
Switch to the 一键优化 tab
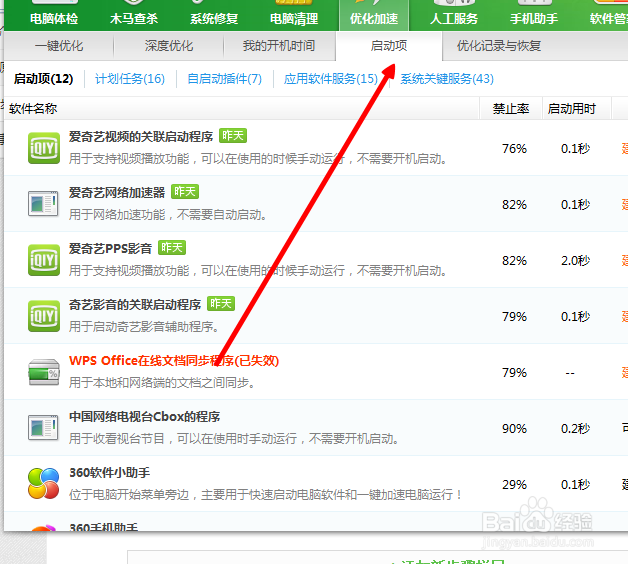click(x=59, y=46)
